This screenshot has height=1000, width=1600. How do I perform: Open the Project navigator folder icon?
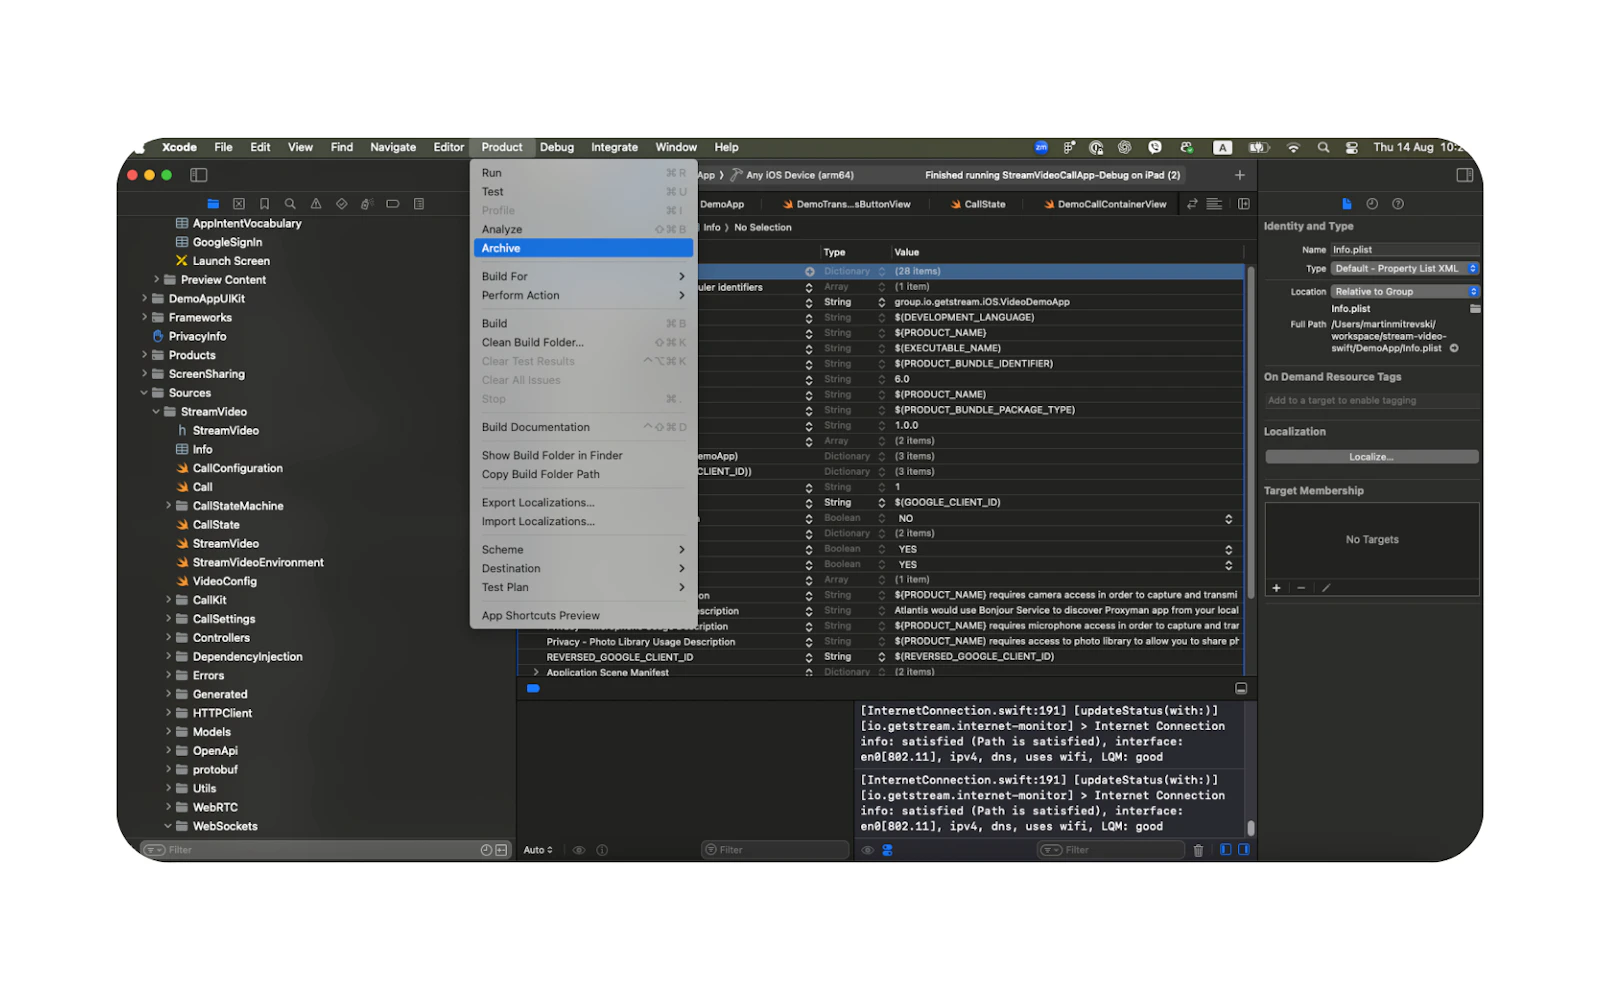[213, 204]
